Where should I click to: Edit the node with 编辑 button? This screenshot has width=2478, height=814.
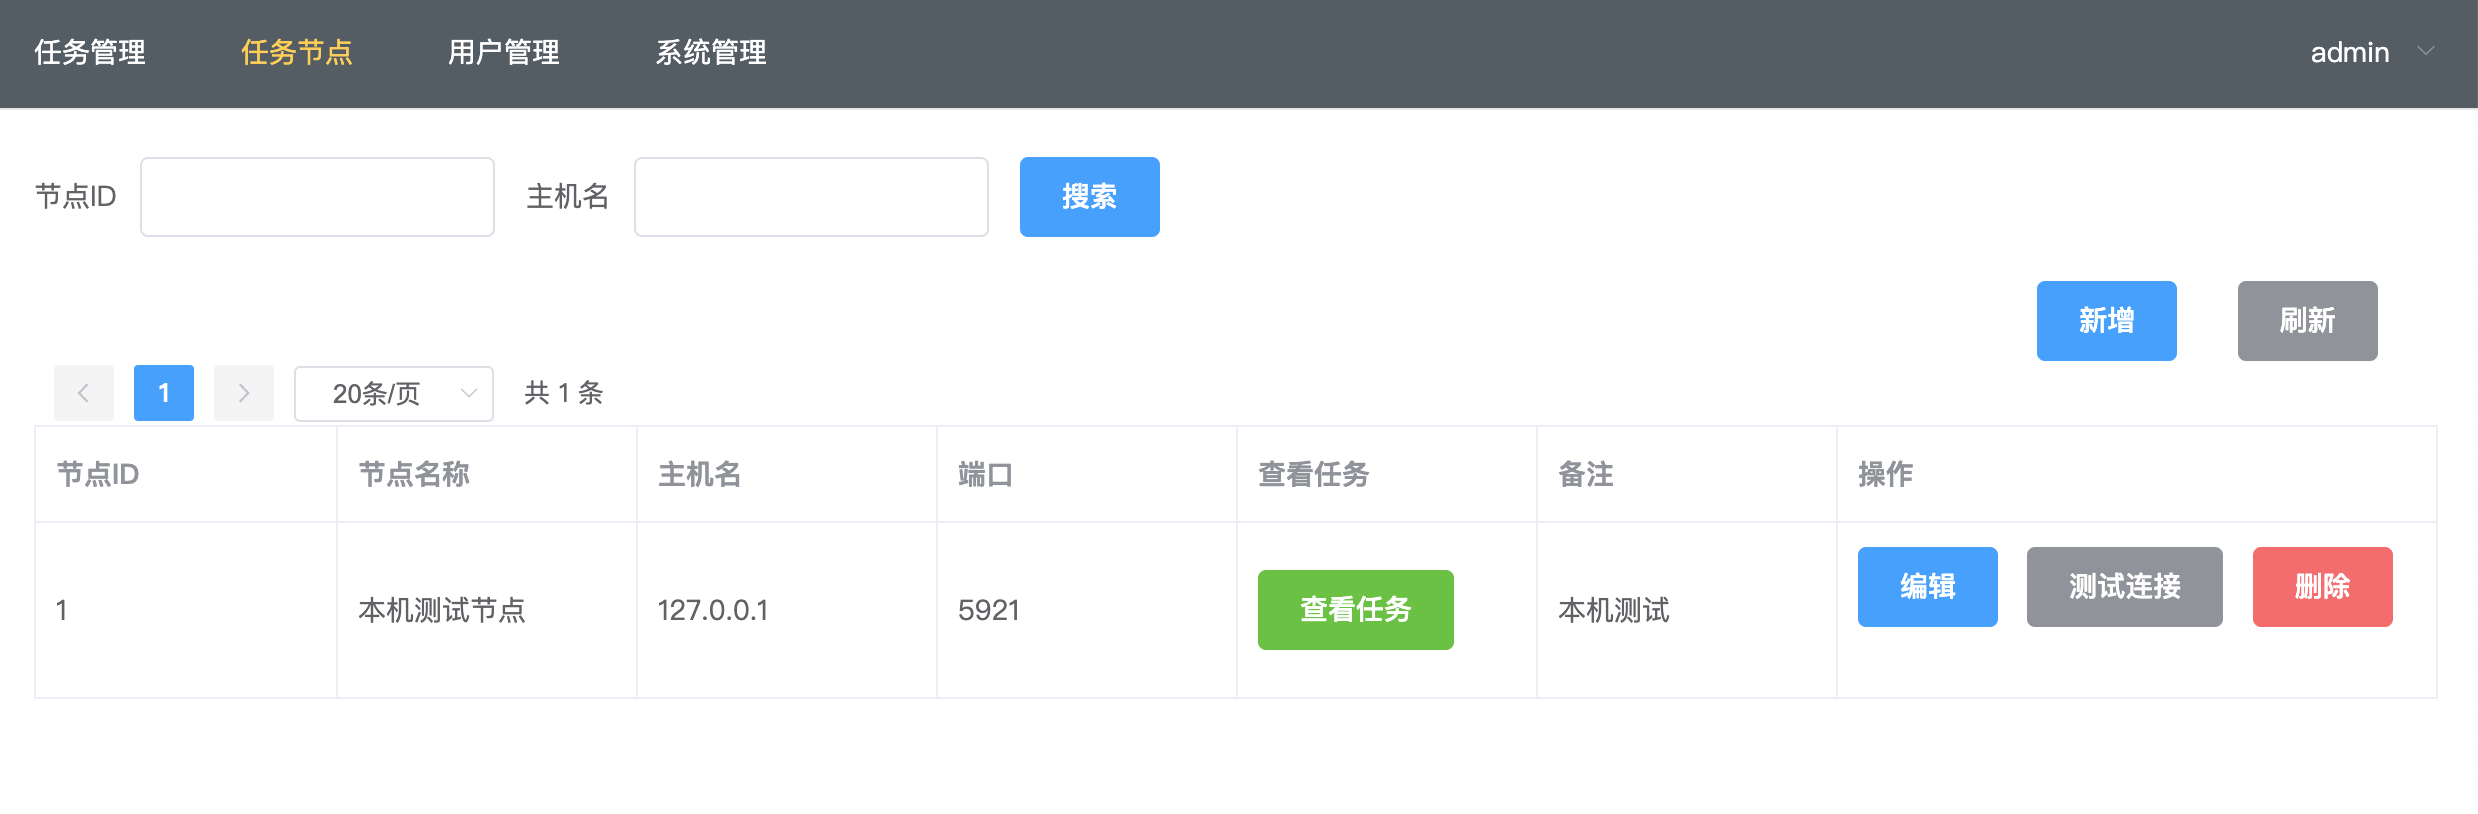(1928, 587)
